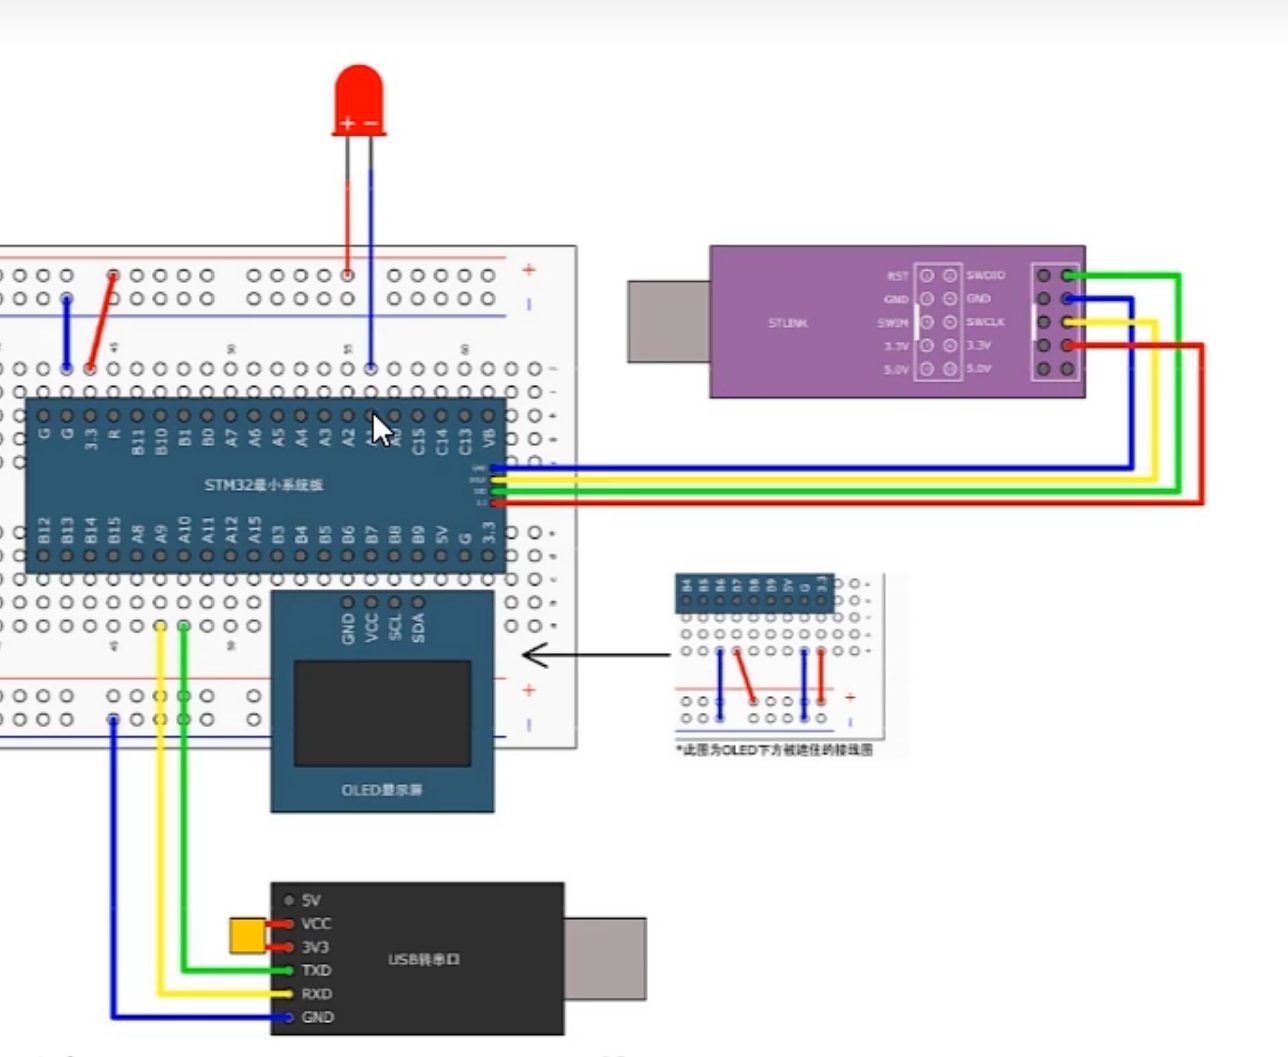1288x1057 pixels.
Task: Select the GND pin on USB serial module
Action: pyautogui.click(x=316, y=1017)
